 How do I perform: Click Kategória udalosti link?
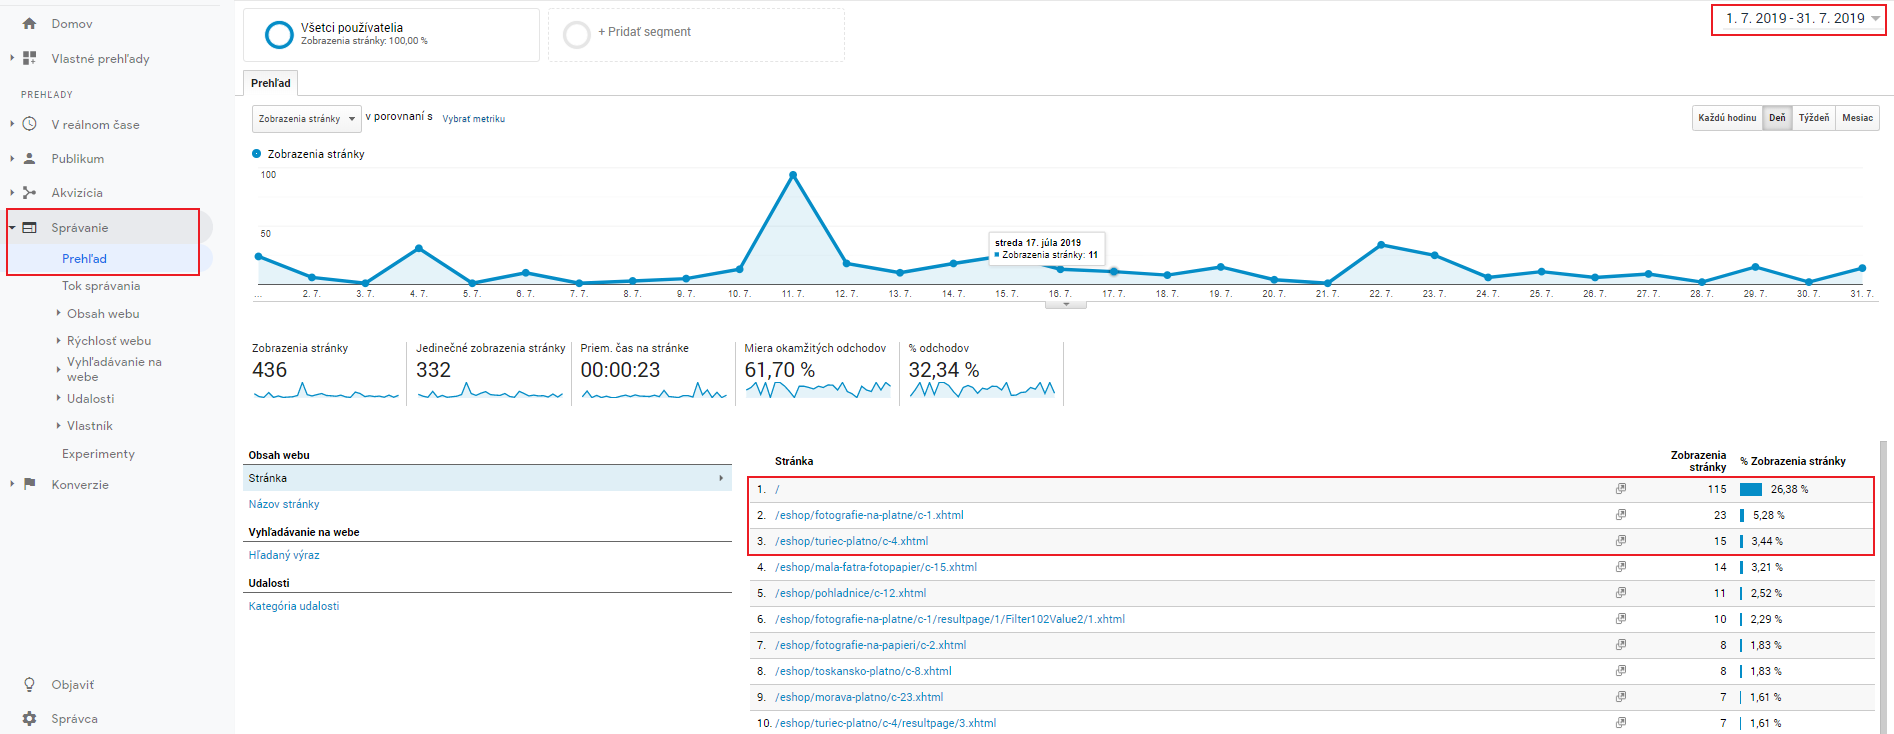[294, 606]
